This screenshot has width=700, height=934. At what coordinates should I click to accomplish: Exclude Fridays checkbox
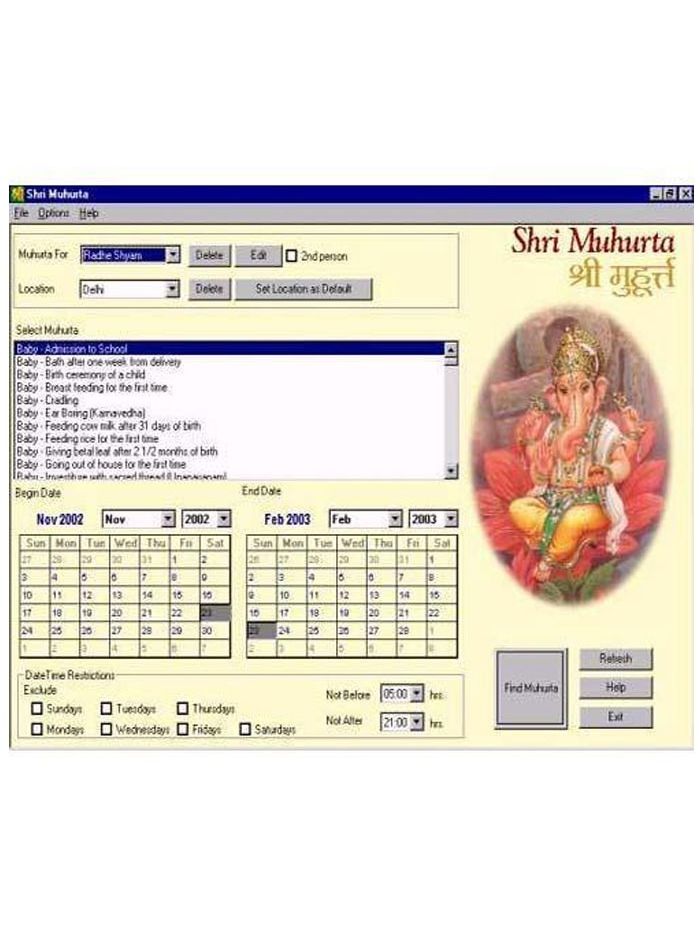pos(183,729)
